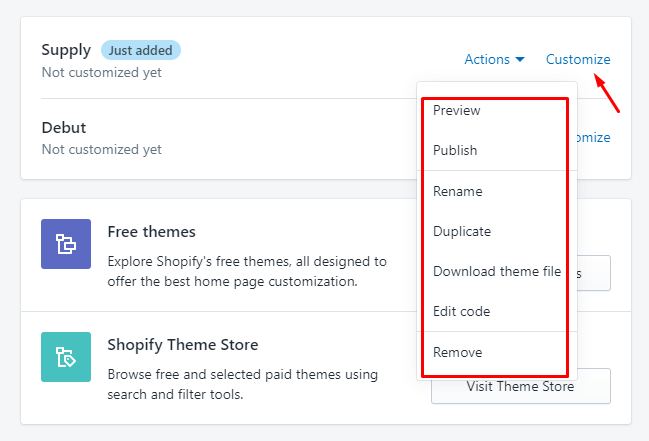649x441 pixels.
Task: Open Edit code from the Actions menu
Action: (461, 311)
